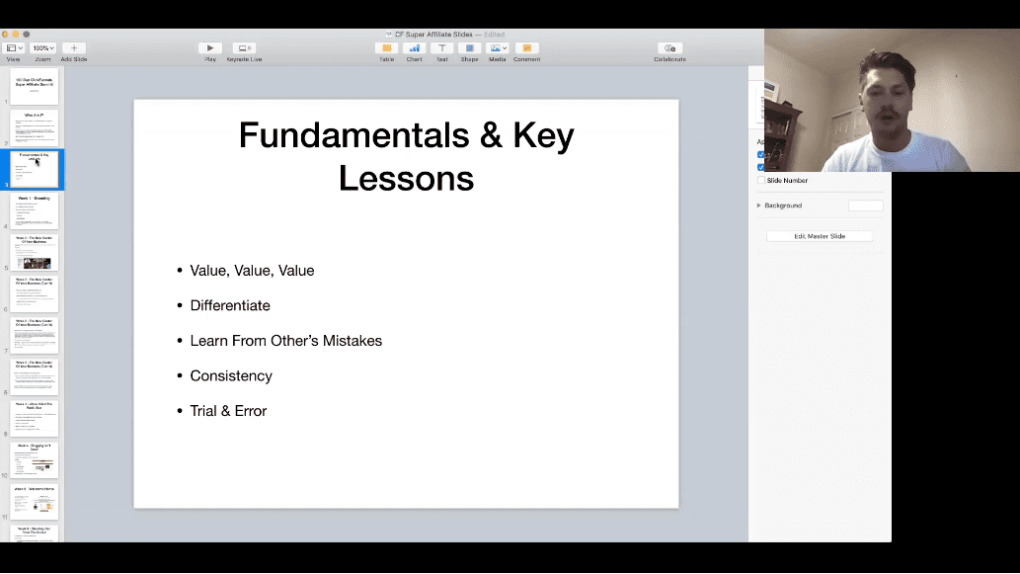
Task: Enable the Slide Number checkbox
Action: pos(761,180)
